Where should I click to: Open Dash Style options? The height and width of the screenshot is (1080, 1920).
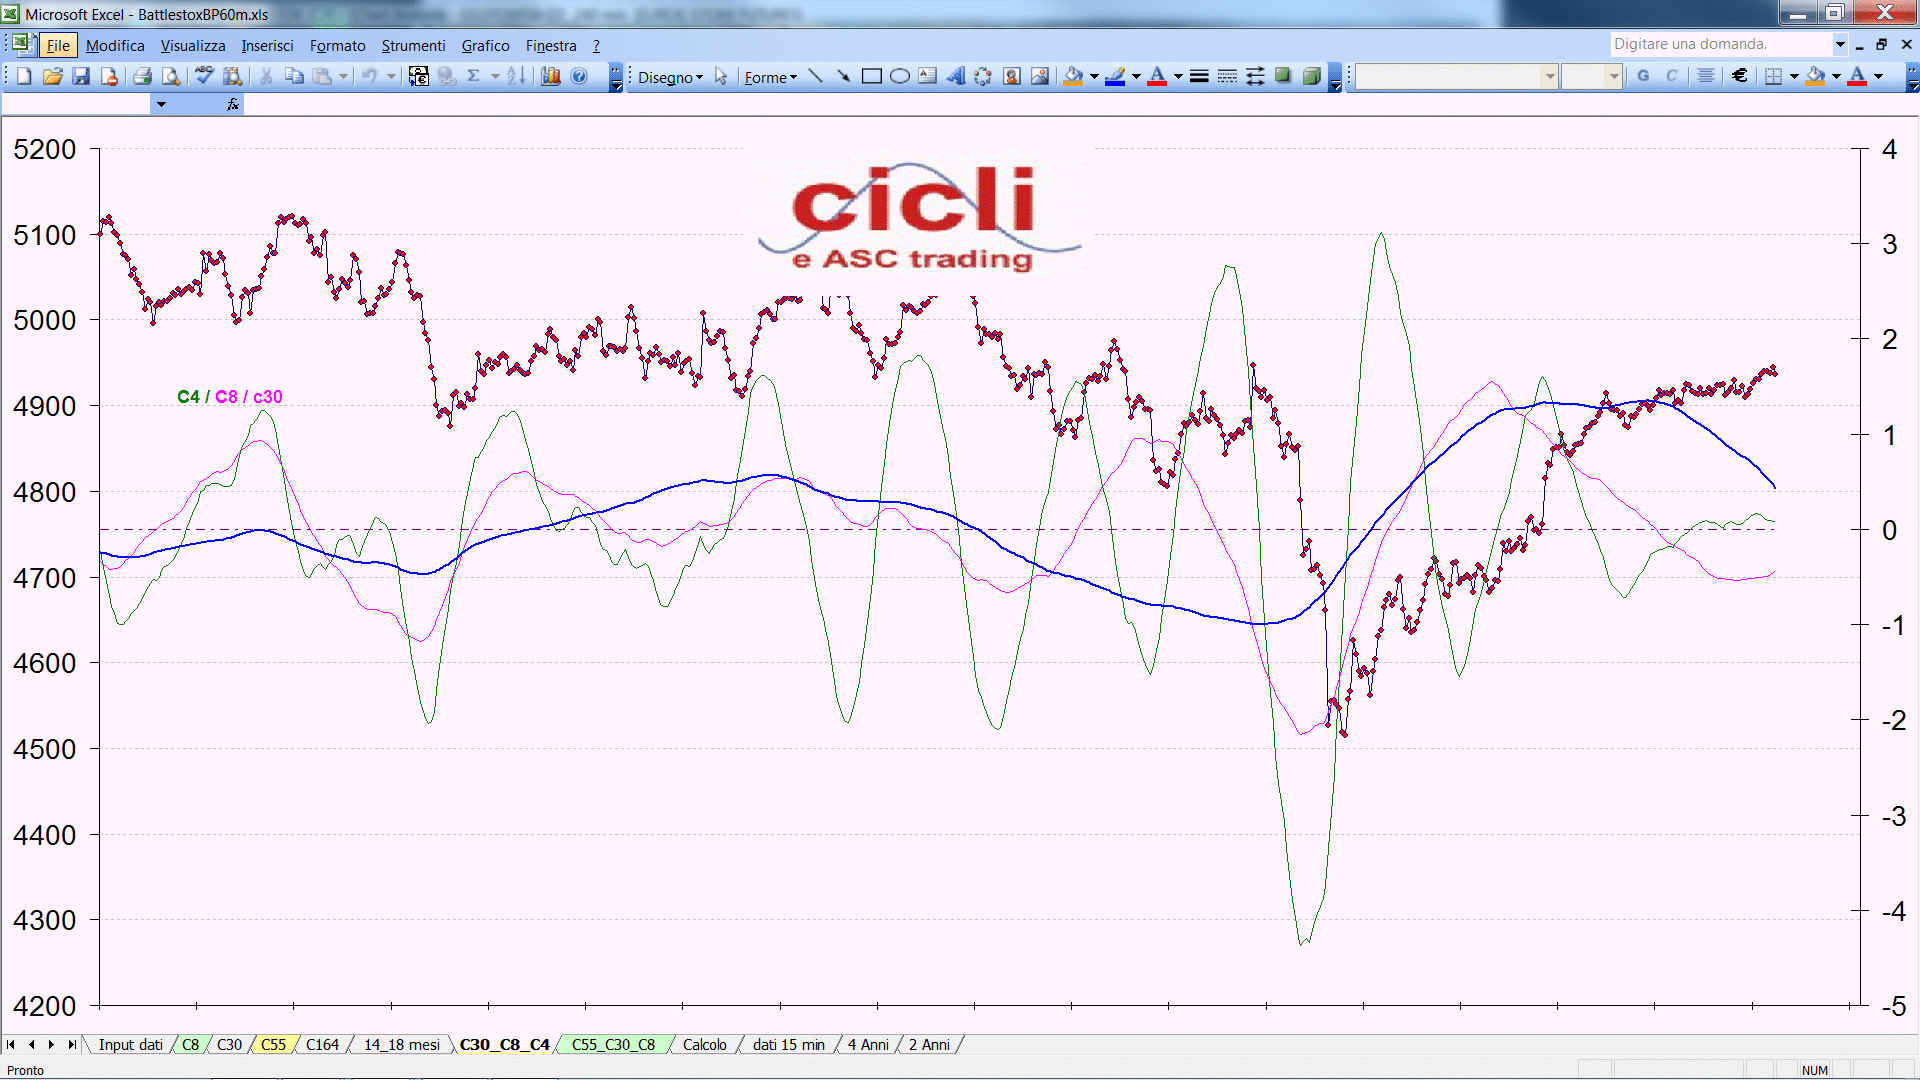(1227, 76)
